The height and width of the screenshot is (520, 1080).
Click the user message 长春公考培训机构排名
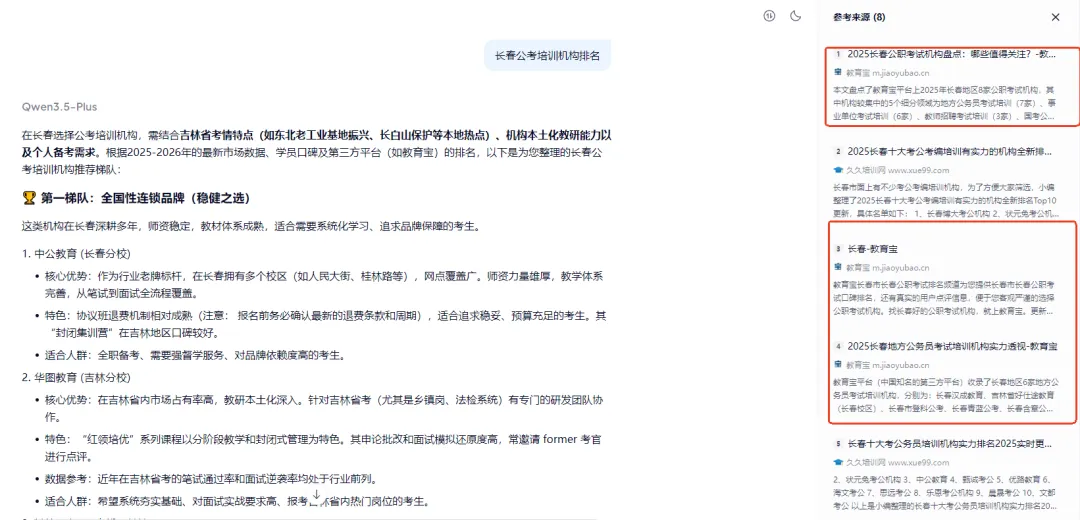click(x=547, y=56)
